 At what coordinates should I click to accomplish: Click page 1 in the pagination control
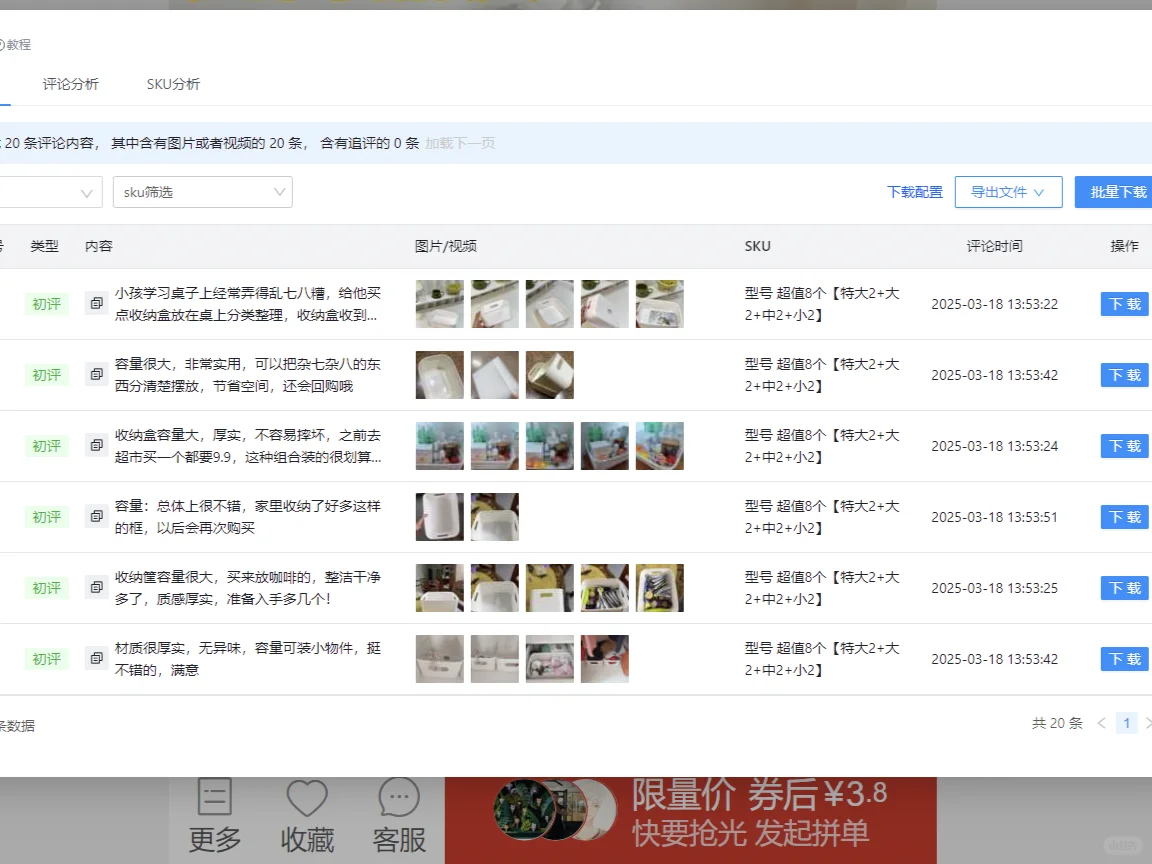[x=1127, y=723]
